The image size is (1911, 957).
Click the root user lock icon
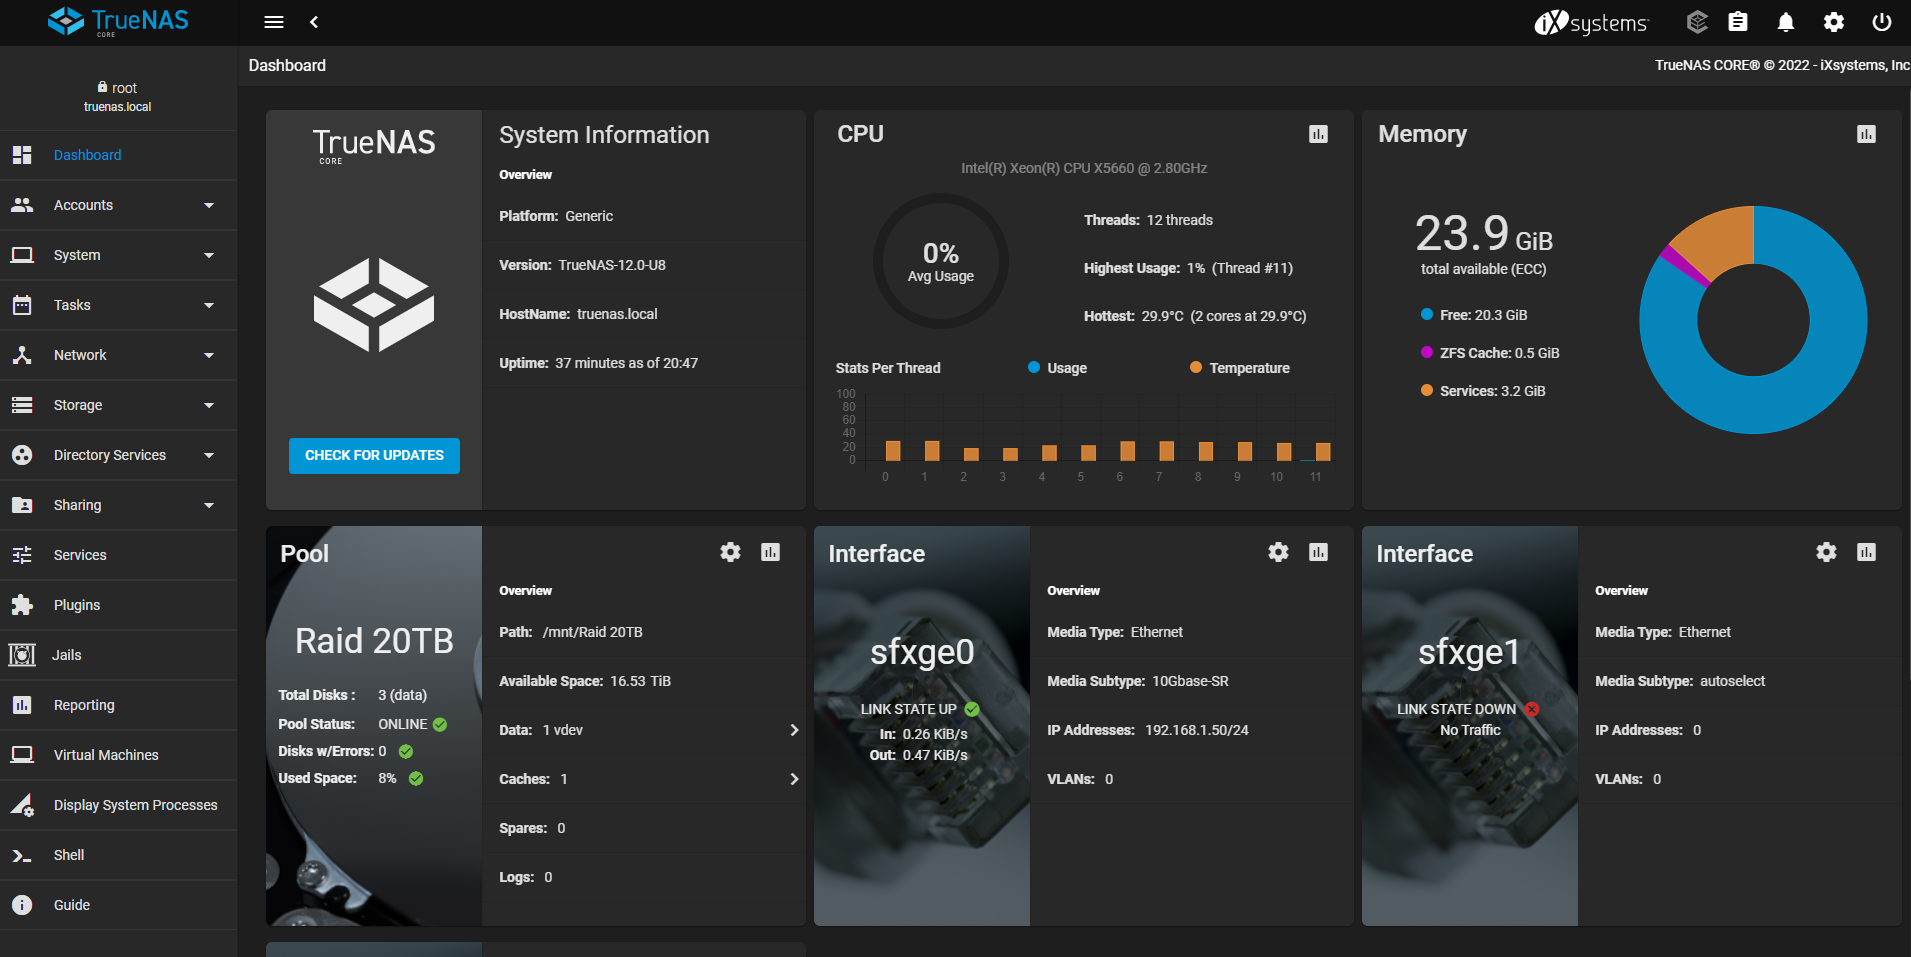(103, 87)
